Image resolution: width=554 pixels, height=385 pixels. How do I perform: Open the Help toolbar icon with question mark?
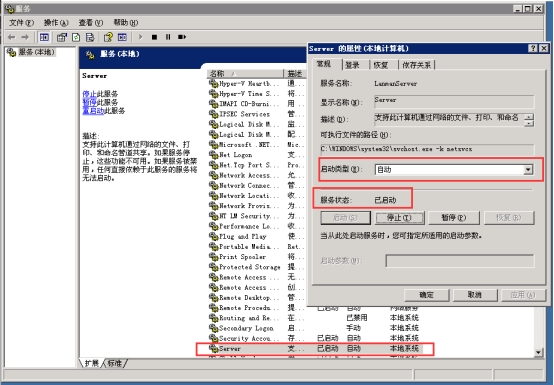108,37
